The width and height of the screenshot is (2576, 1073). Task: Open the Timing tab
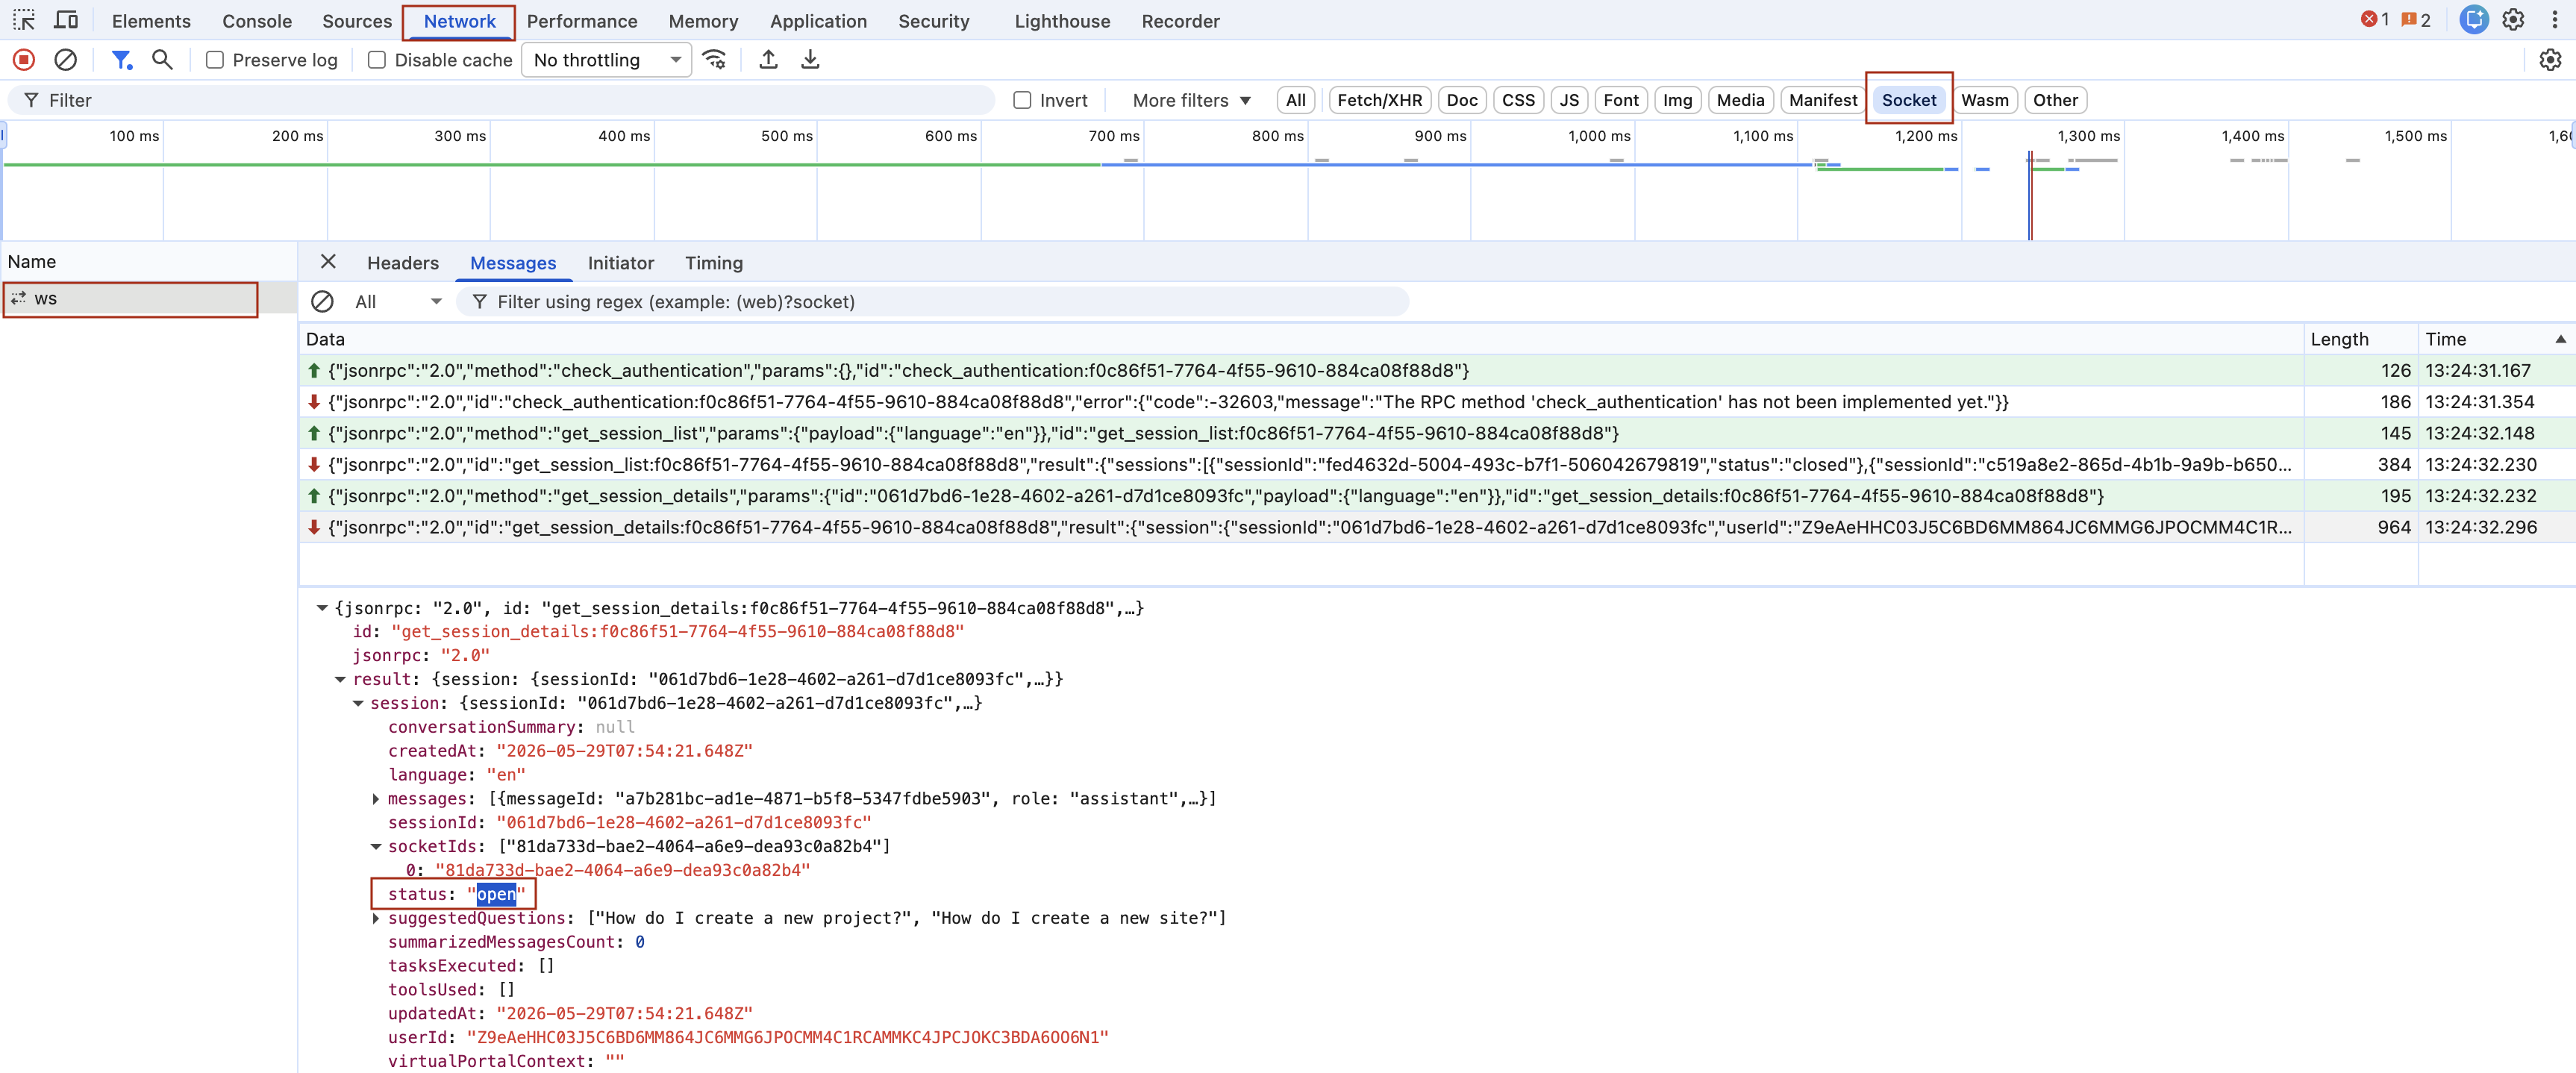coord(713,263)
